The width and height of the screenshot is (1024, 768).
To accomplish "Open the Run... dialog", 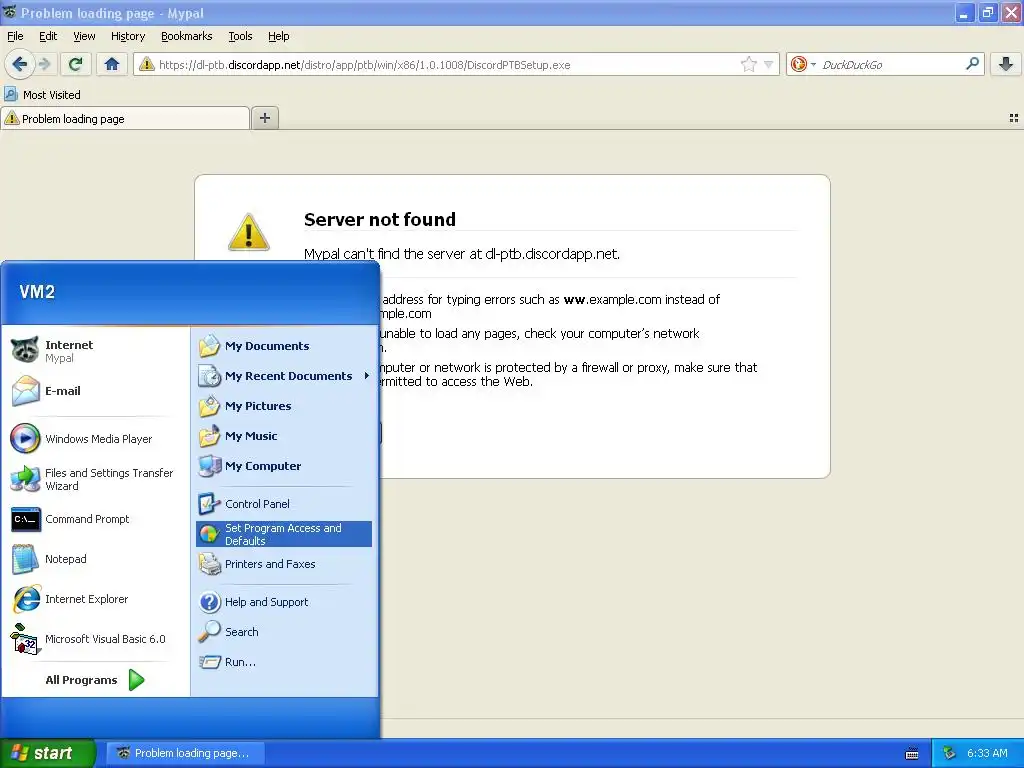I will point(284,662).
